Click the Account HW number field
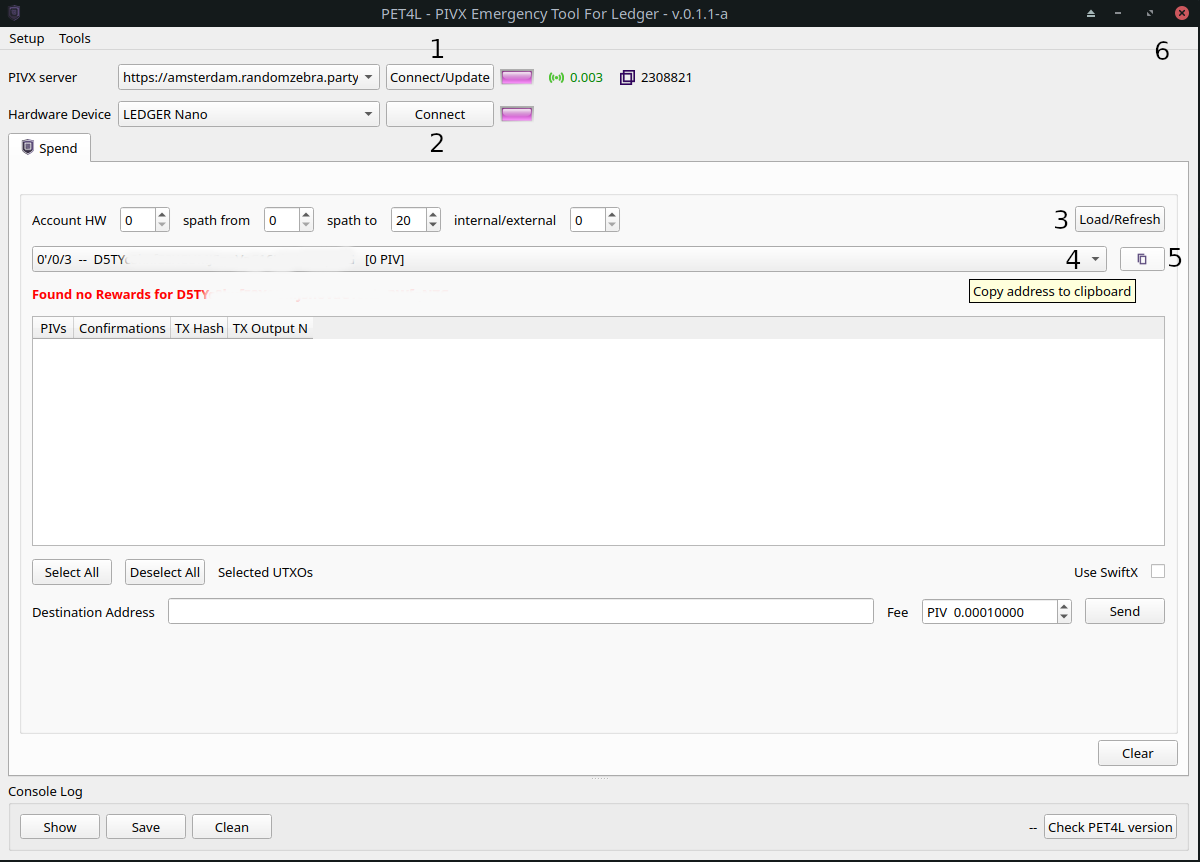 coord(137,220)
